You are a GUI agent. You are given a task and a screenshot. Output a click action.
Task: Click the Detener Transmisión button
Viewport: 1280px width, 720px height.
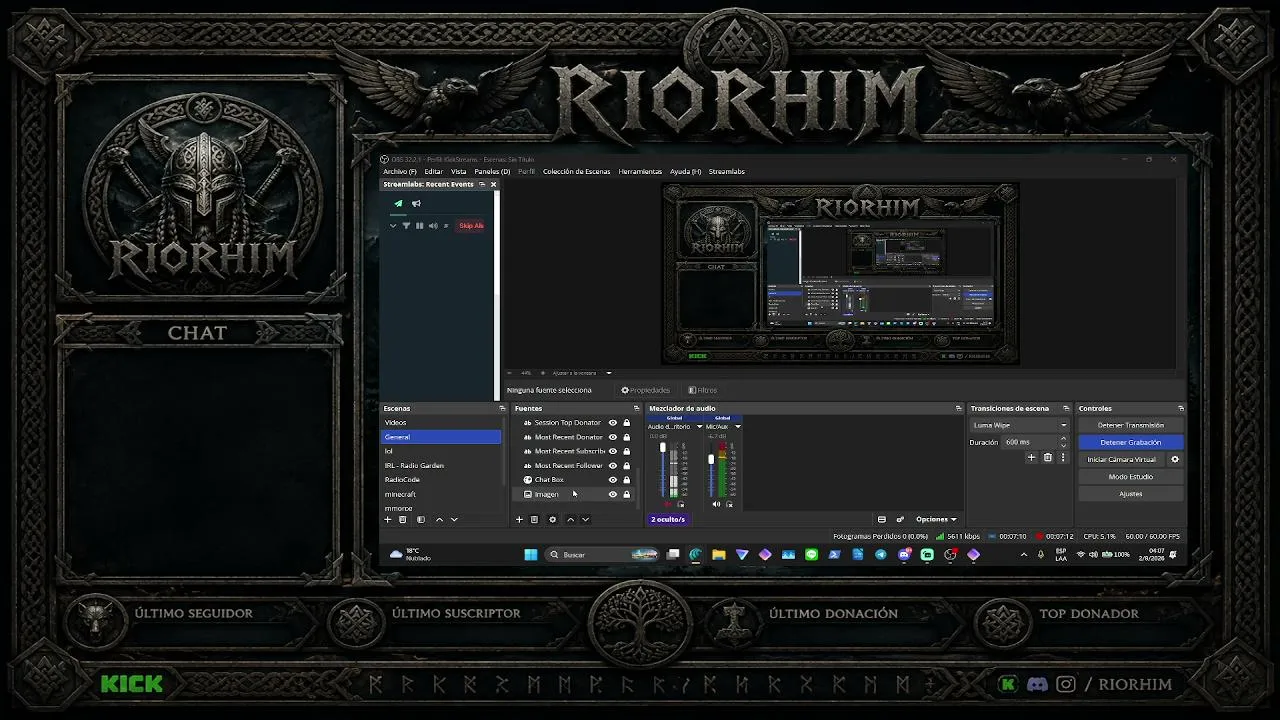click(x=1131, y=425)
